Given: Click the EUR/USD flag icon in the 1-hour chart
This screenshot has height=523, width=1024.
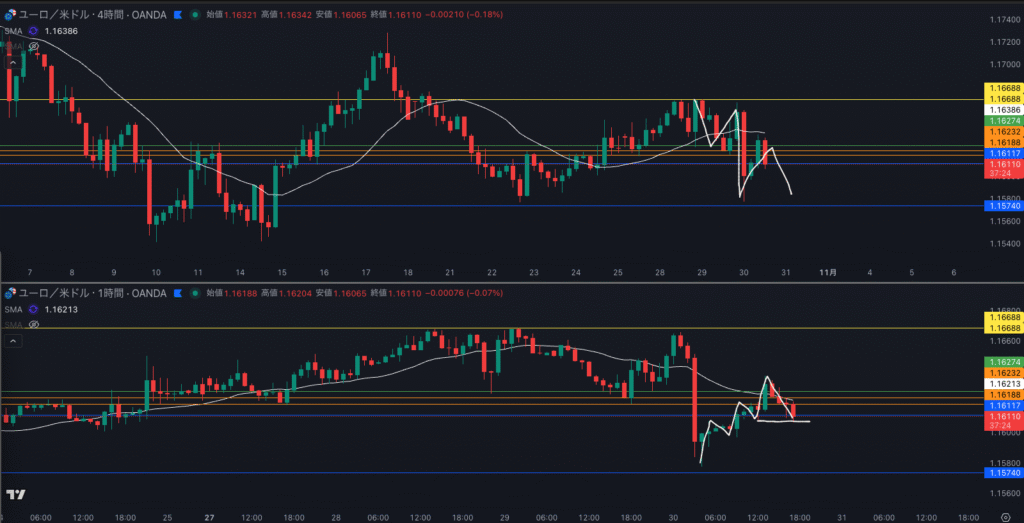Looking at the screenshot, I should 12,293.
